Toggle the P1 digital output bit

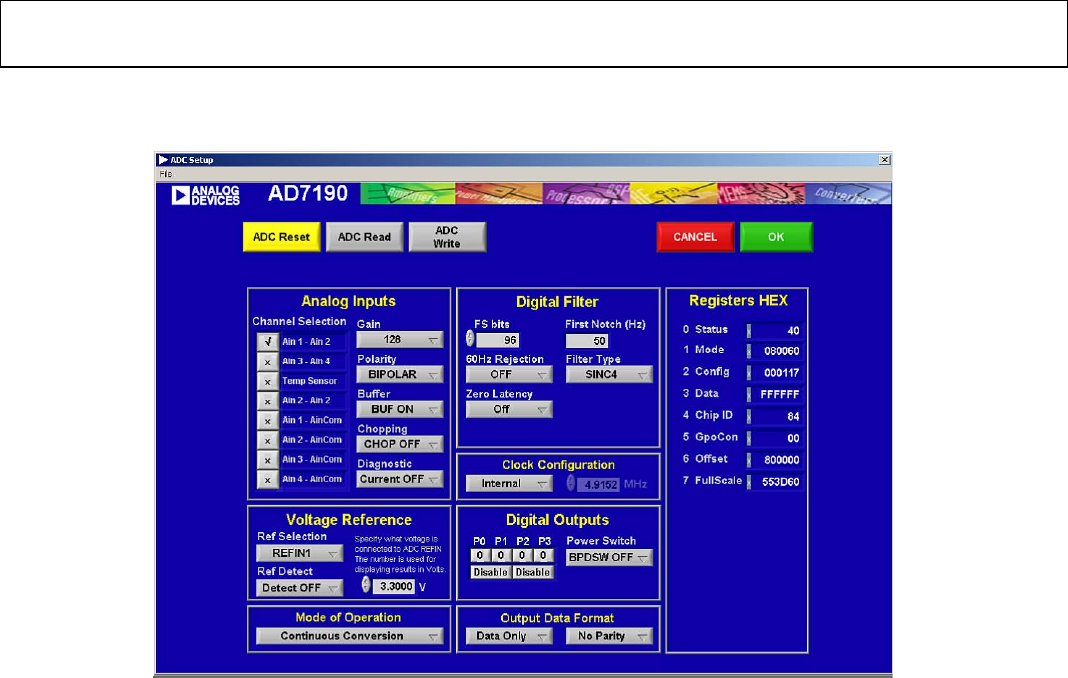(x=501, y=555)
